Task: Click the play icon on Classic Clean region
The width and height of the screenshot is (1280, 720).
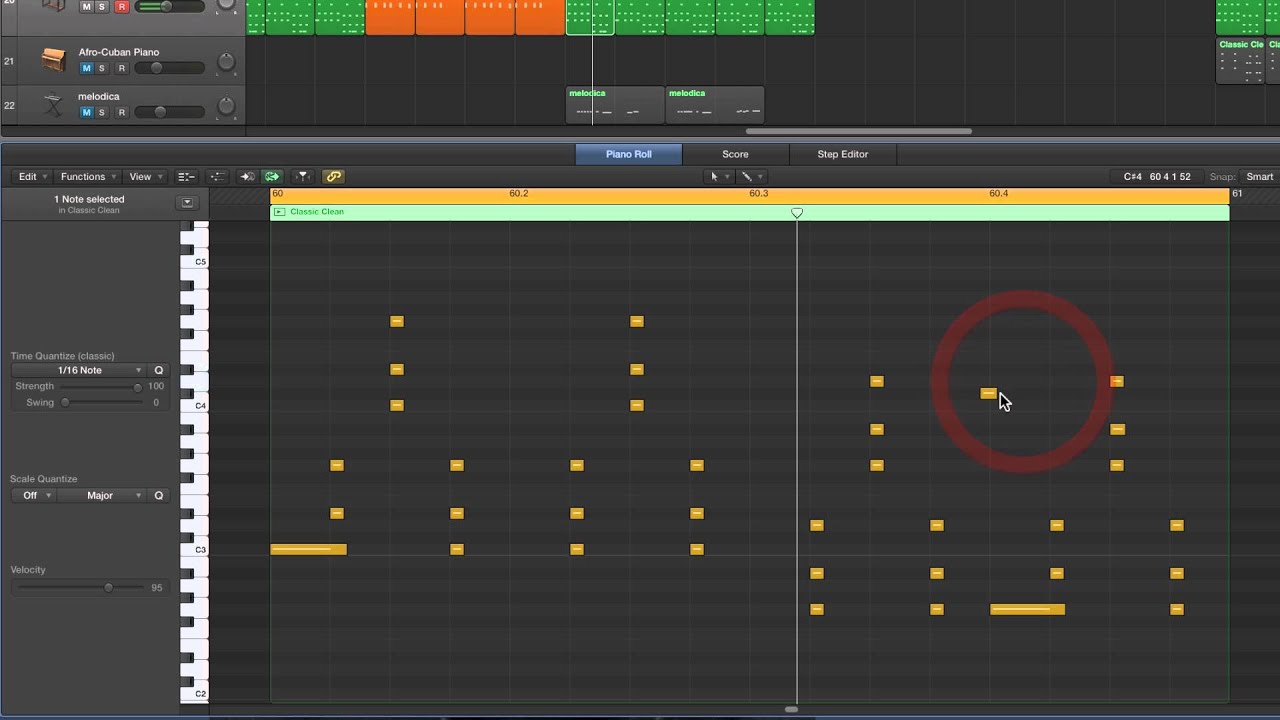Action: (279, 212)
